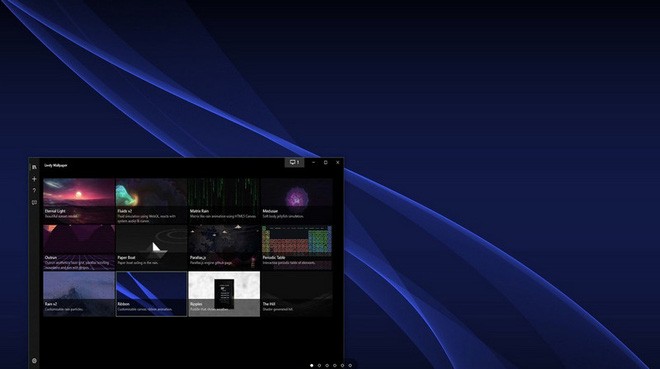Select the Medusae jellyfish wallpaper
This screenshot has width=660, height=369.
[296, 201]
